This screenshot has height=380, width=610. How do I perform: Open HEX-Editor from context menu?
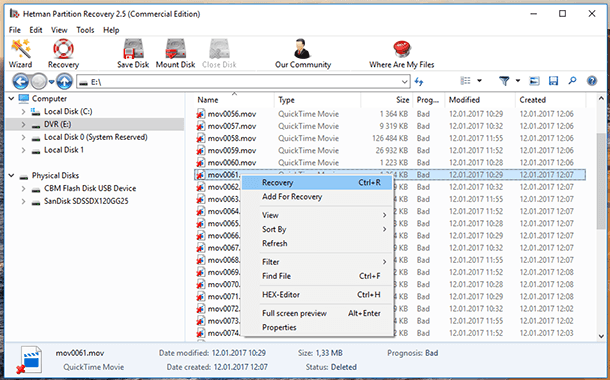coord(317,295)
